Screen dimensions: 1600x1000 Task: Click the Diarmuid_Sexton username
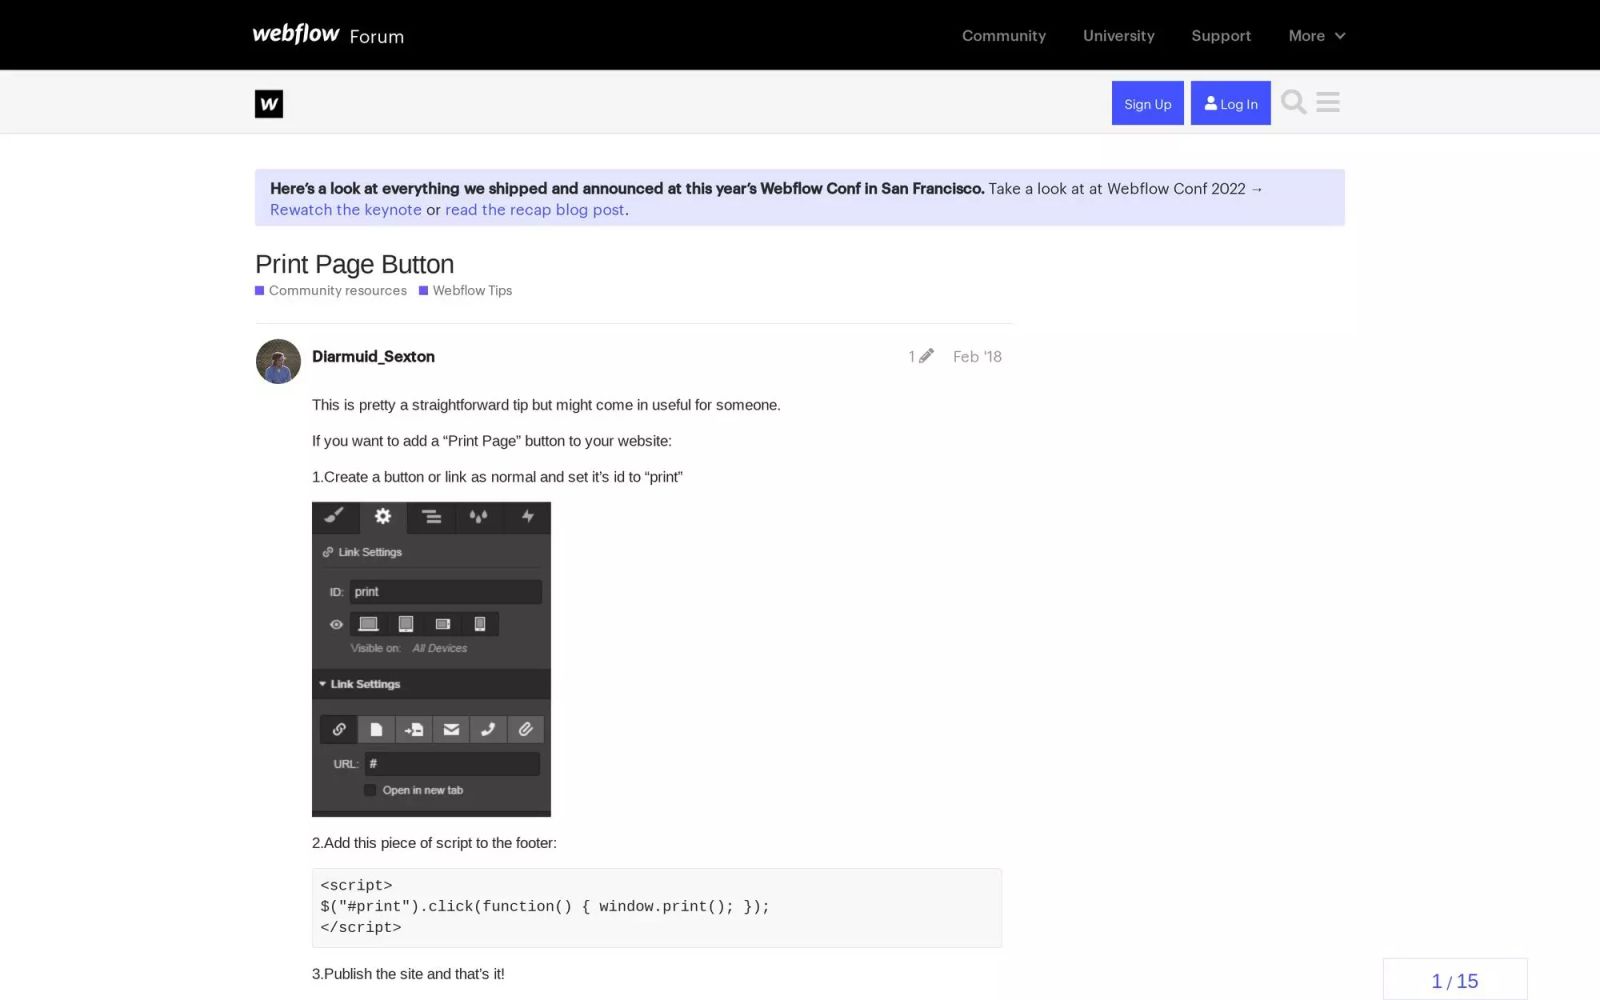pyautogui.click(x=373, y=356)
